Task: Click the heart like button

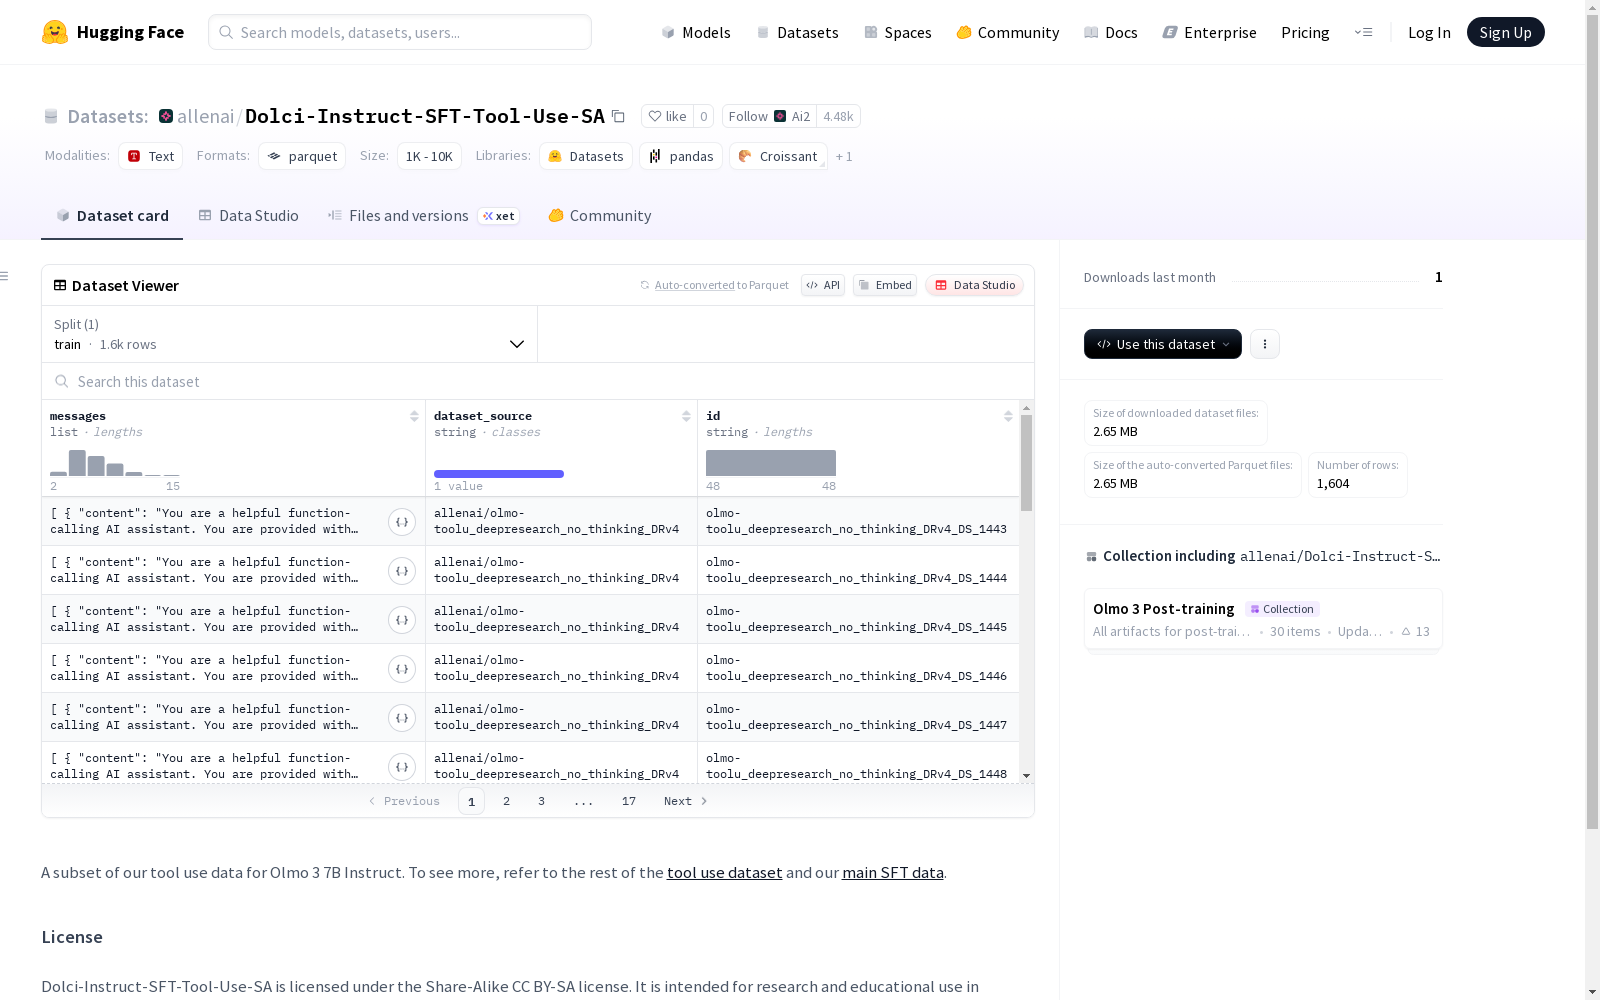Action: pyautogui.click(x=667, y=117)
